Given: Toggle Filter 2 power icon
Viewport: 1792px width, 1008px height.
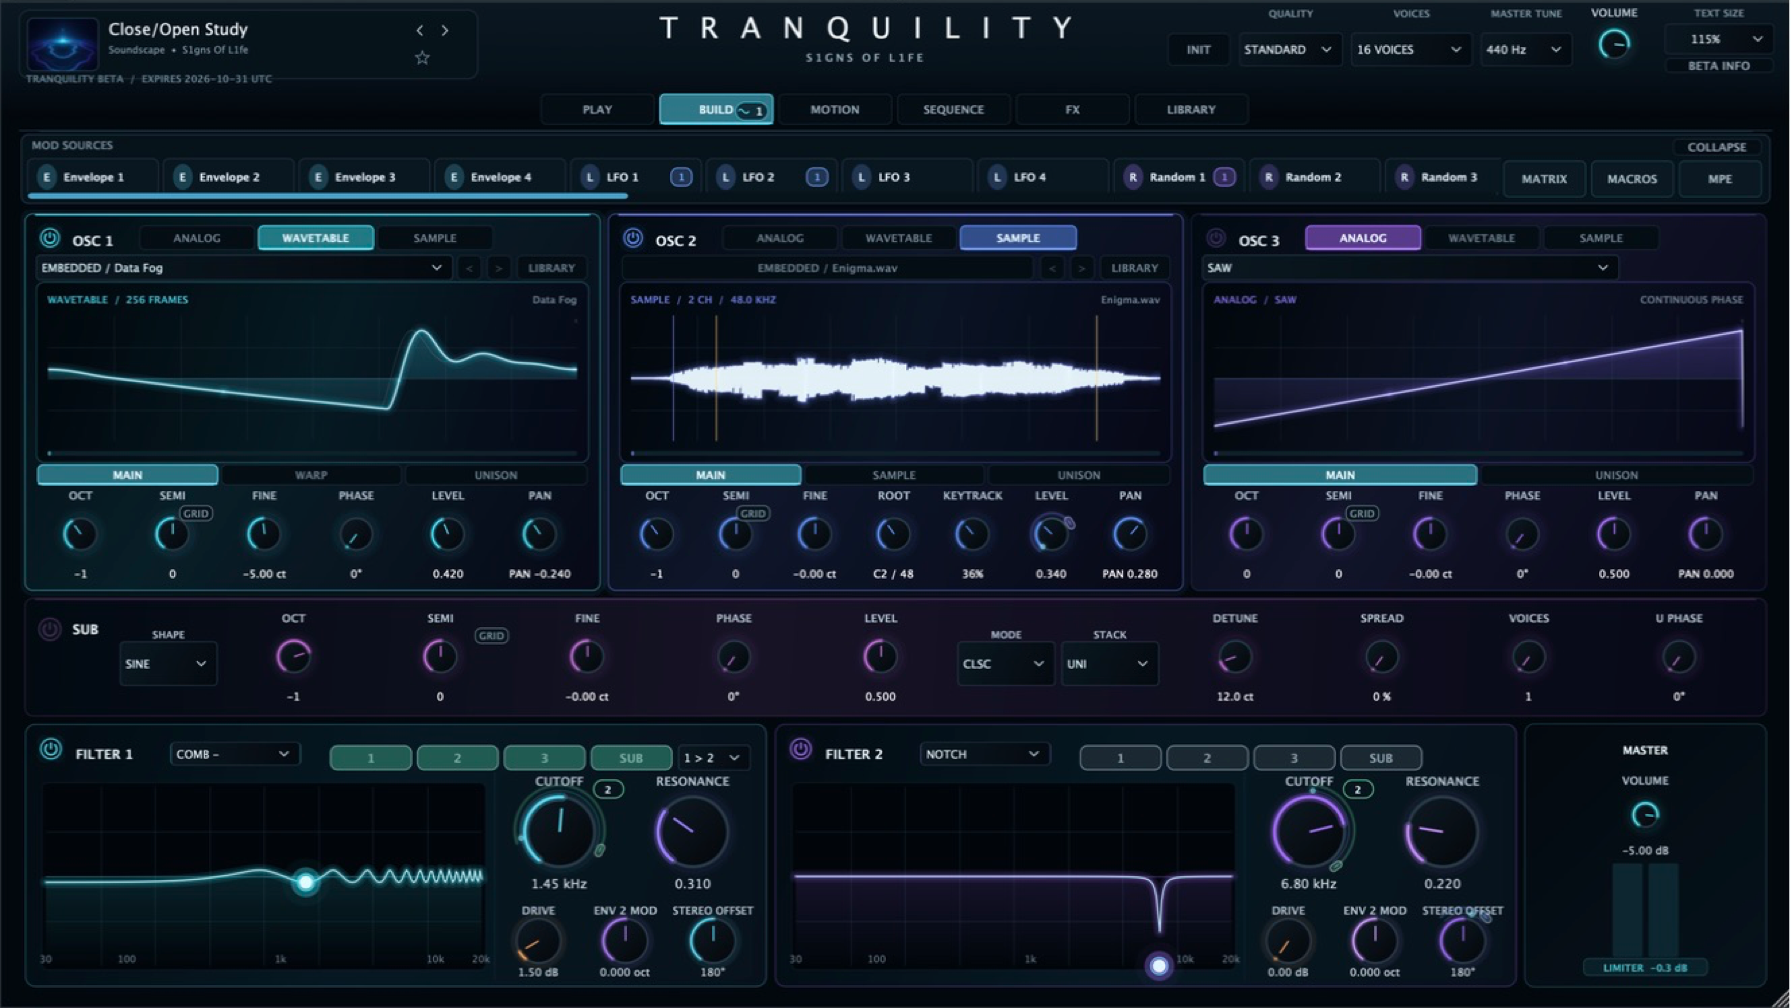Looking at the screenshot, I should 800,750.
